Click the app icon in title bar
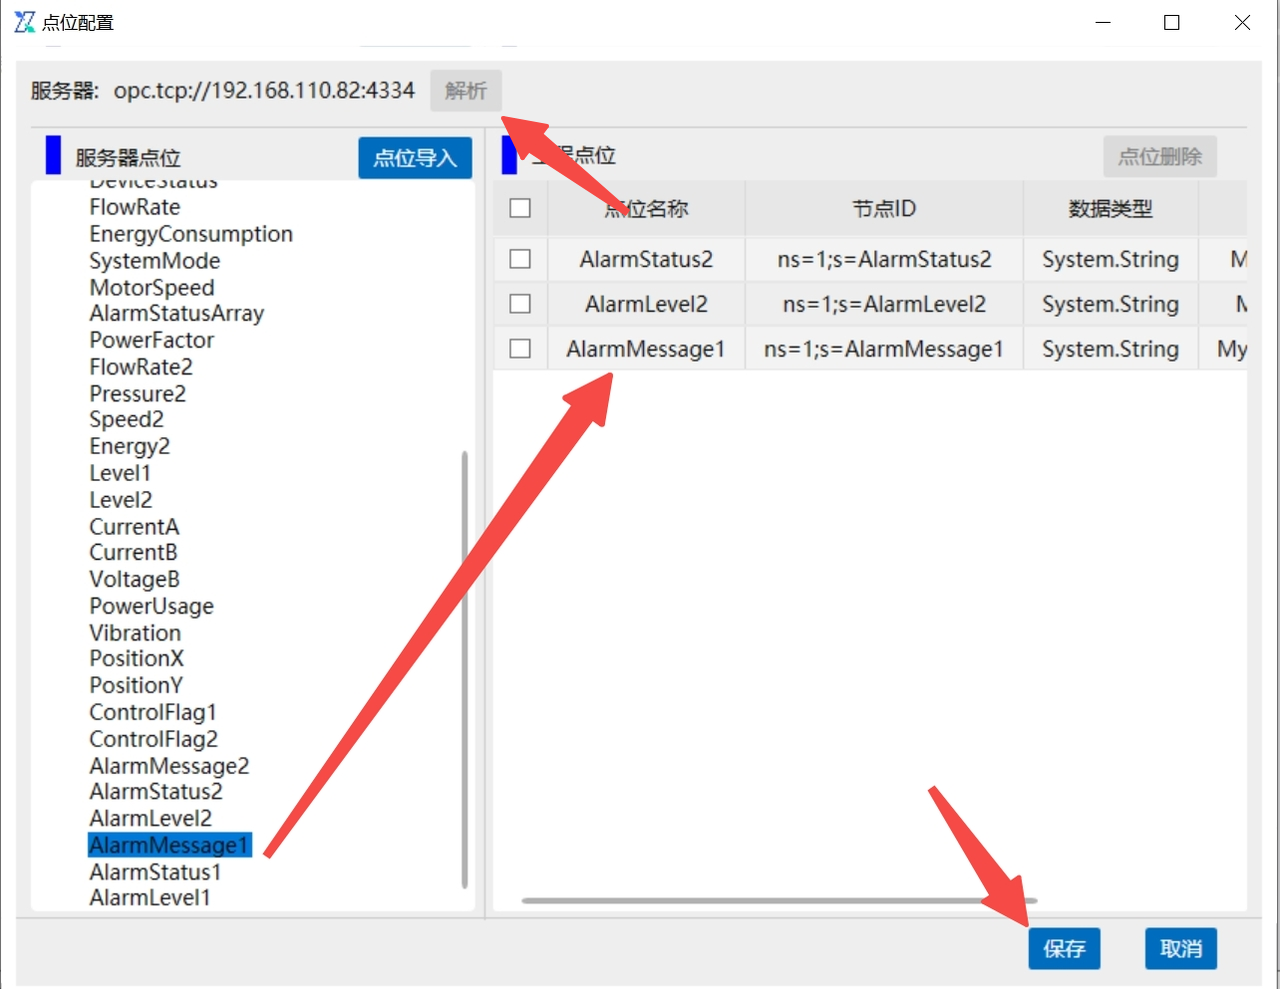This screenshot has height=989, width=1280. pos(25,22)
